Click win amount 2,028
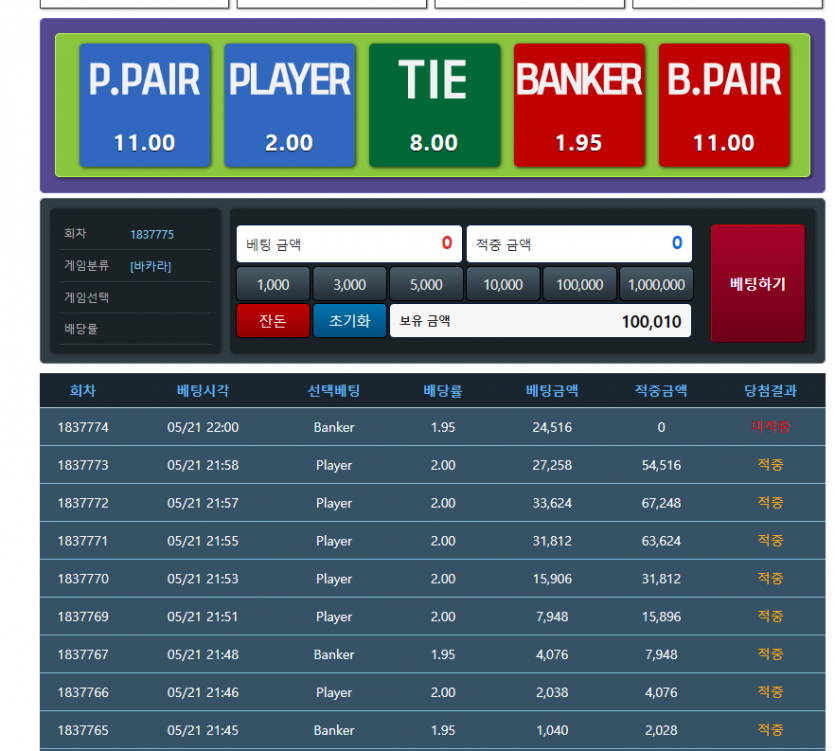The image size is (835, 751). tap(661, 730)
